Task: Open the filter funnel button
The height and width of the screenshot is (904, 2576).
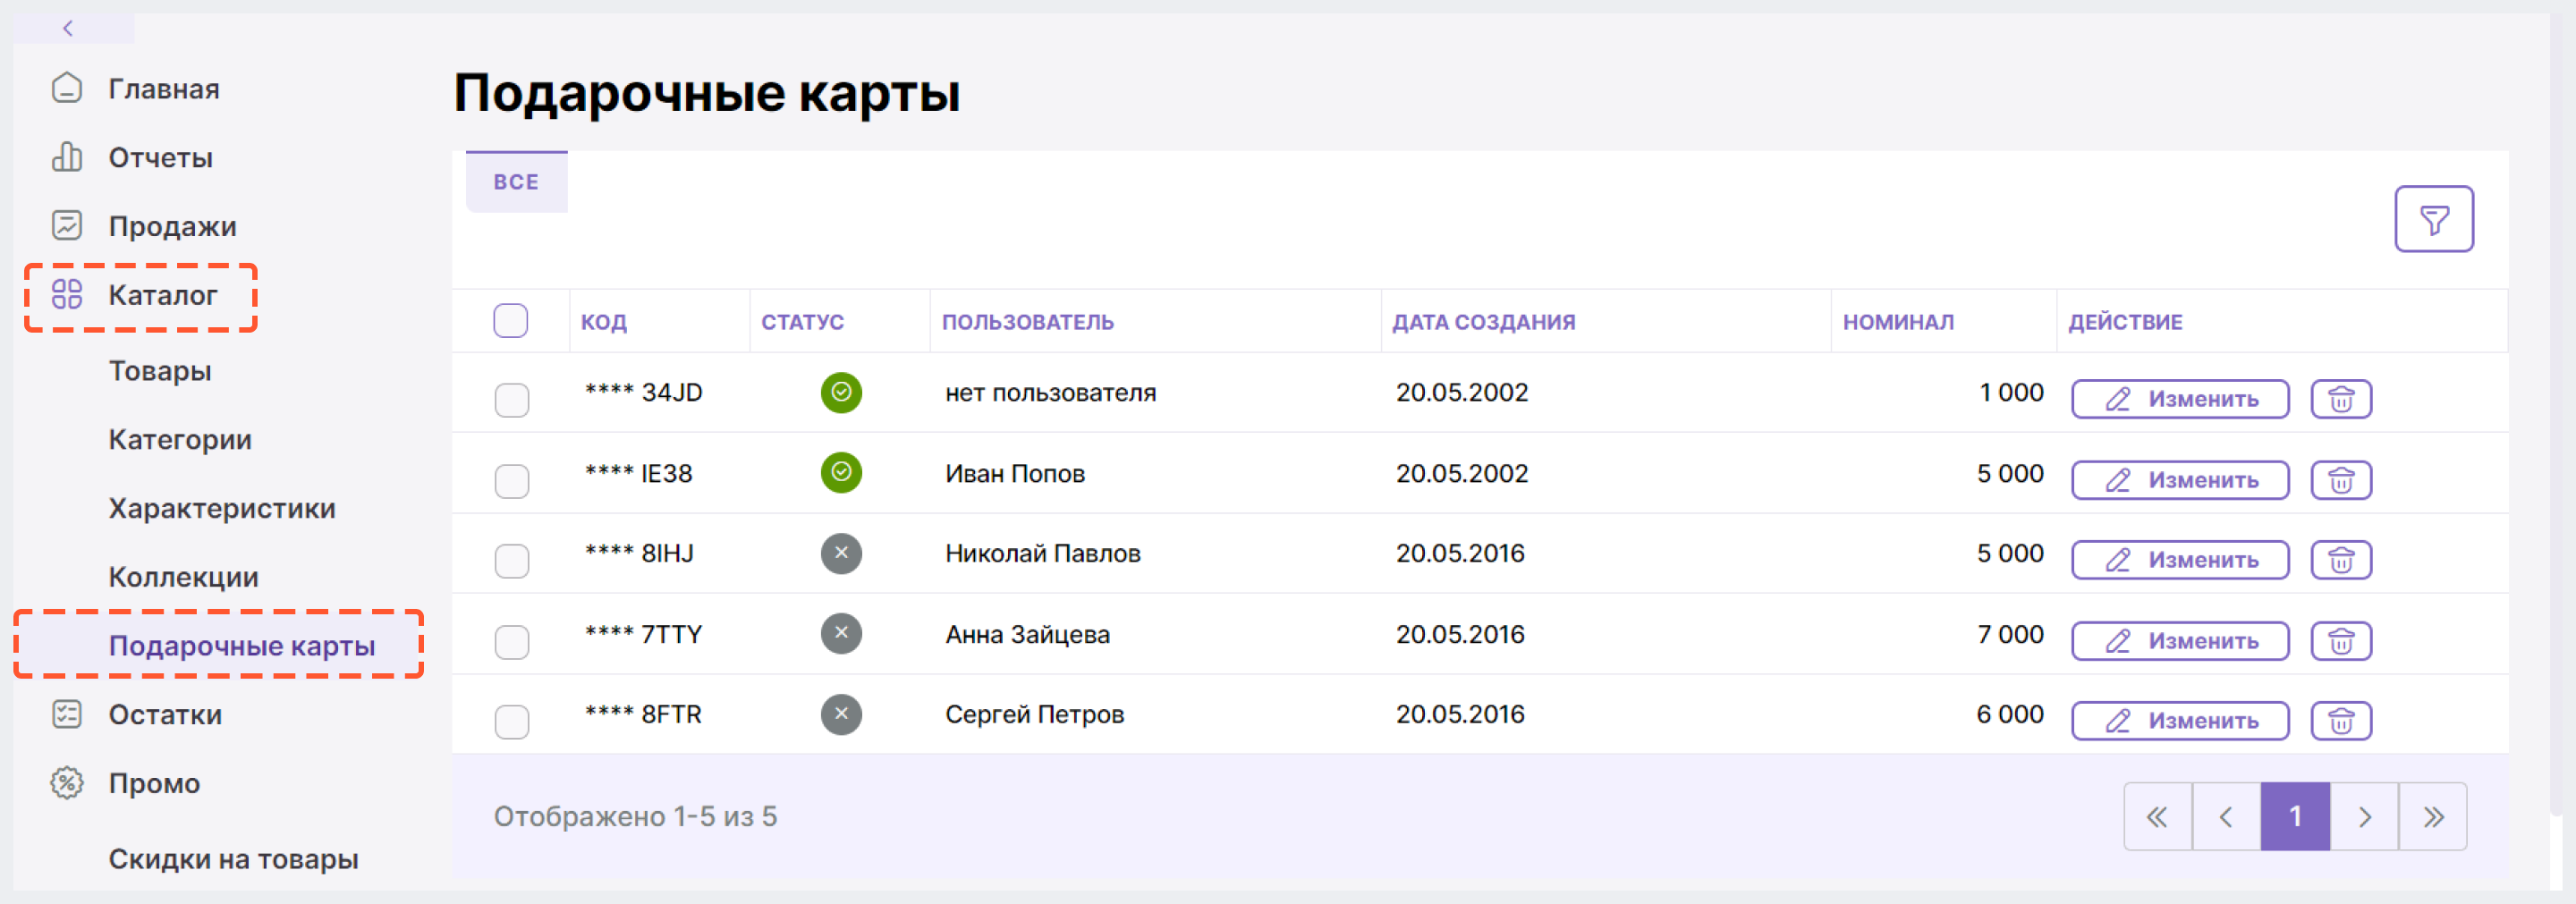Action: pos(2433,219)
